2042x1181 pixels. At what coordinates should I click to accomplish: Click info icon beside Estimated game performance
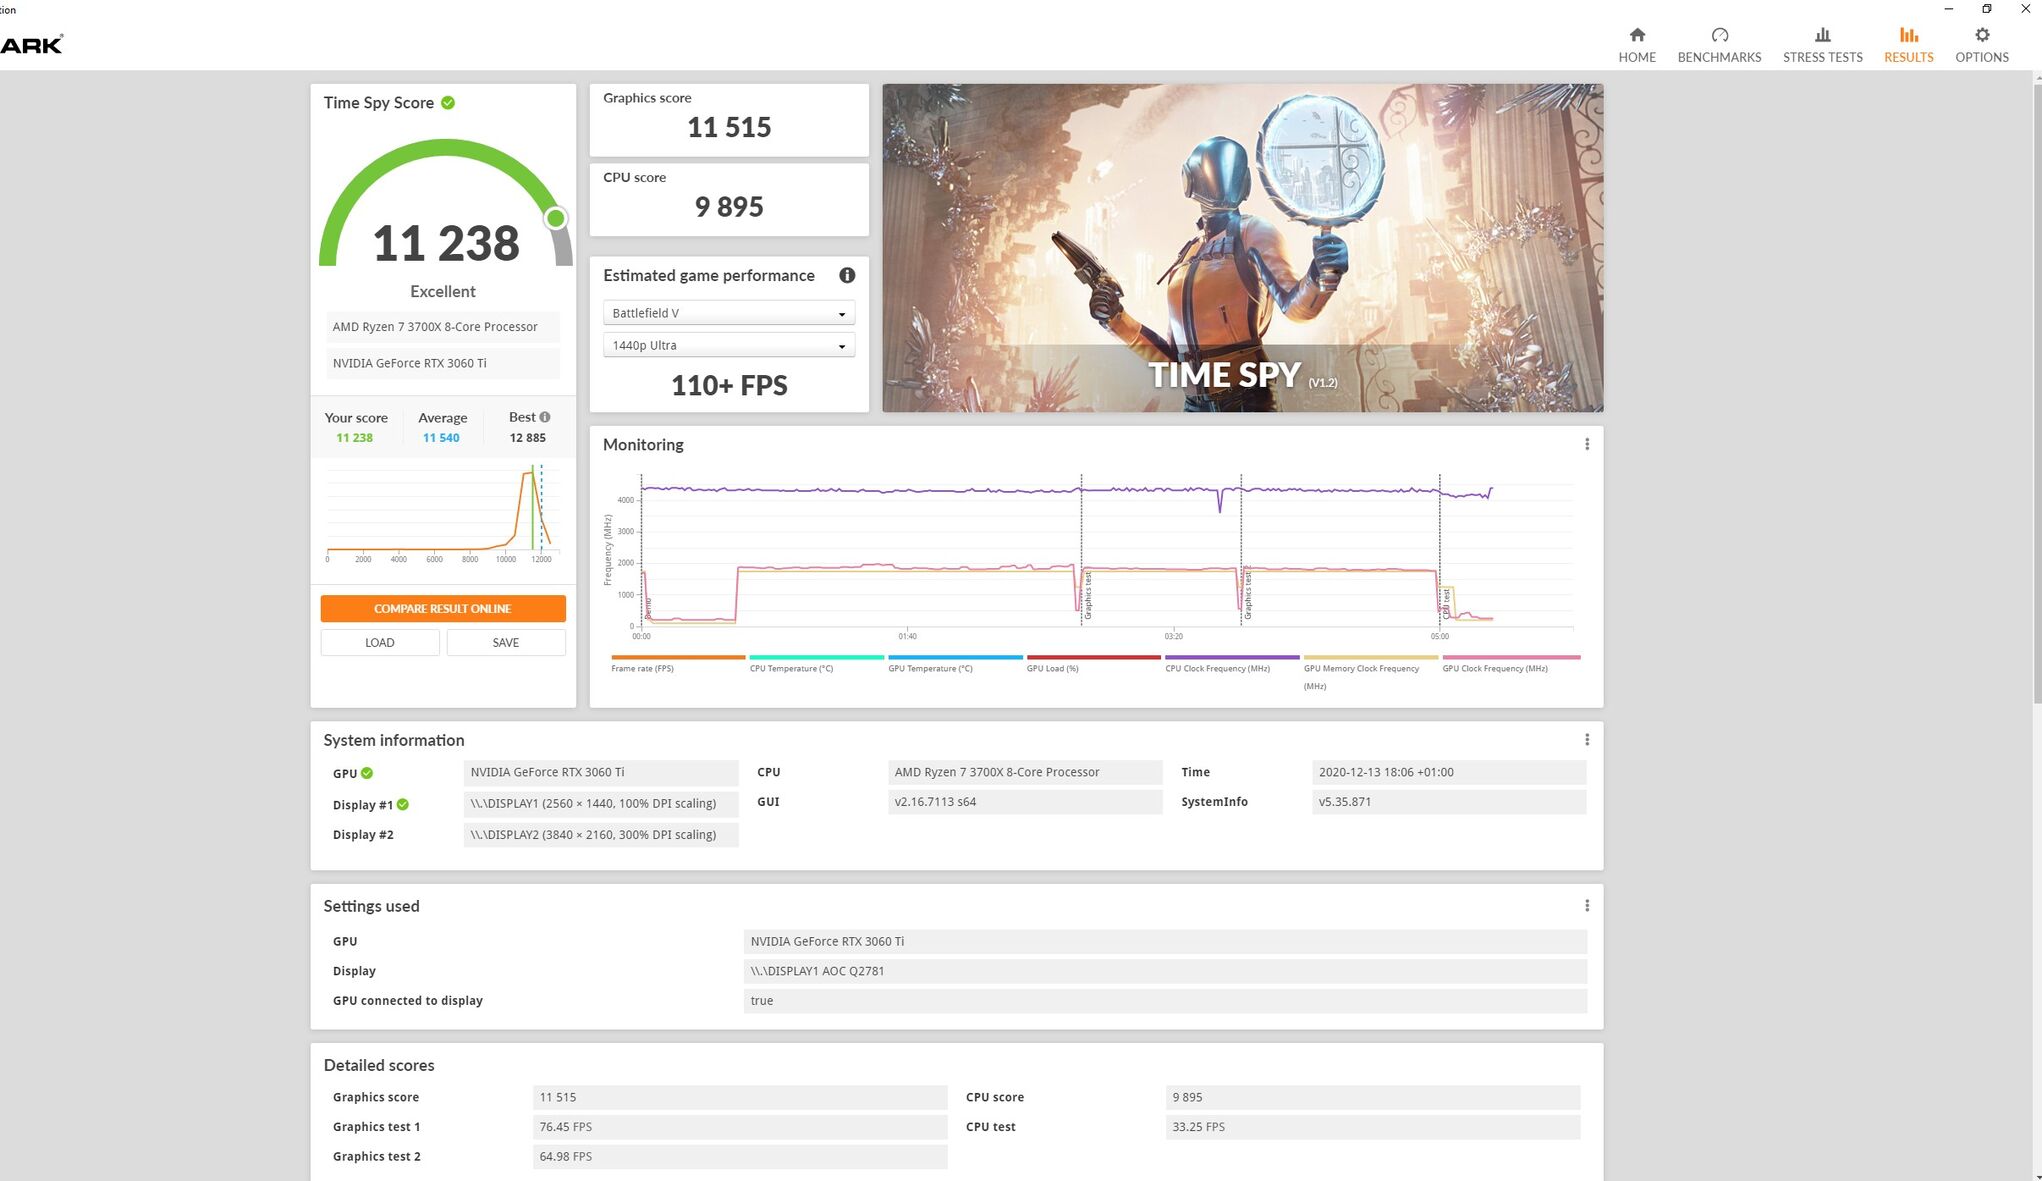pos(846,275)
